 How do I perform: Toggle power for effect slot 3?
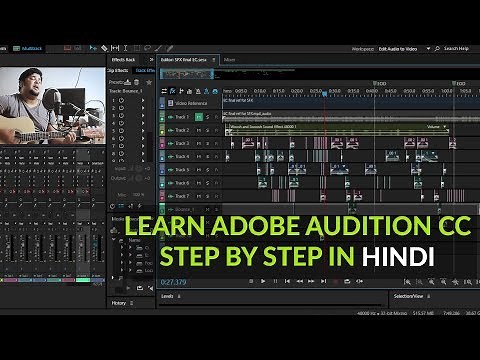tap(121, 116)
